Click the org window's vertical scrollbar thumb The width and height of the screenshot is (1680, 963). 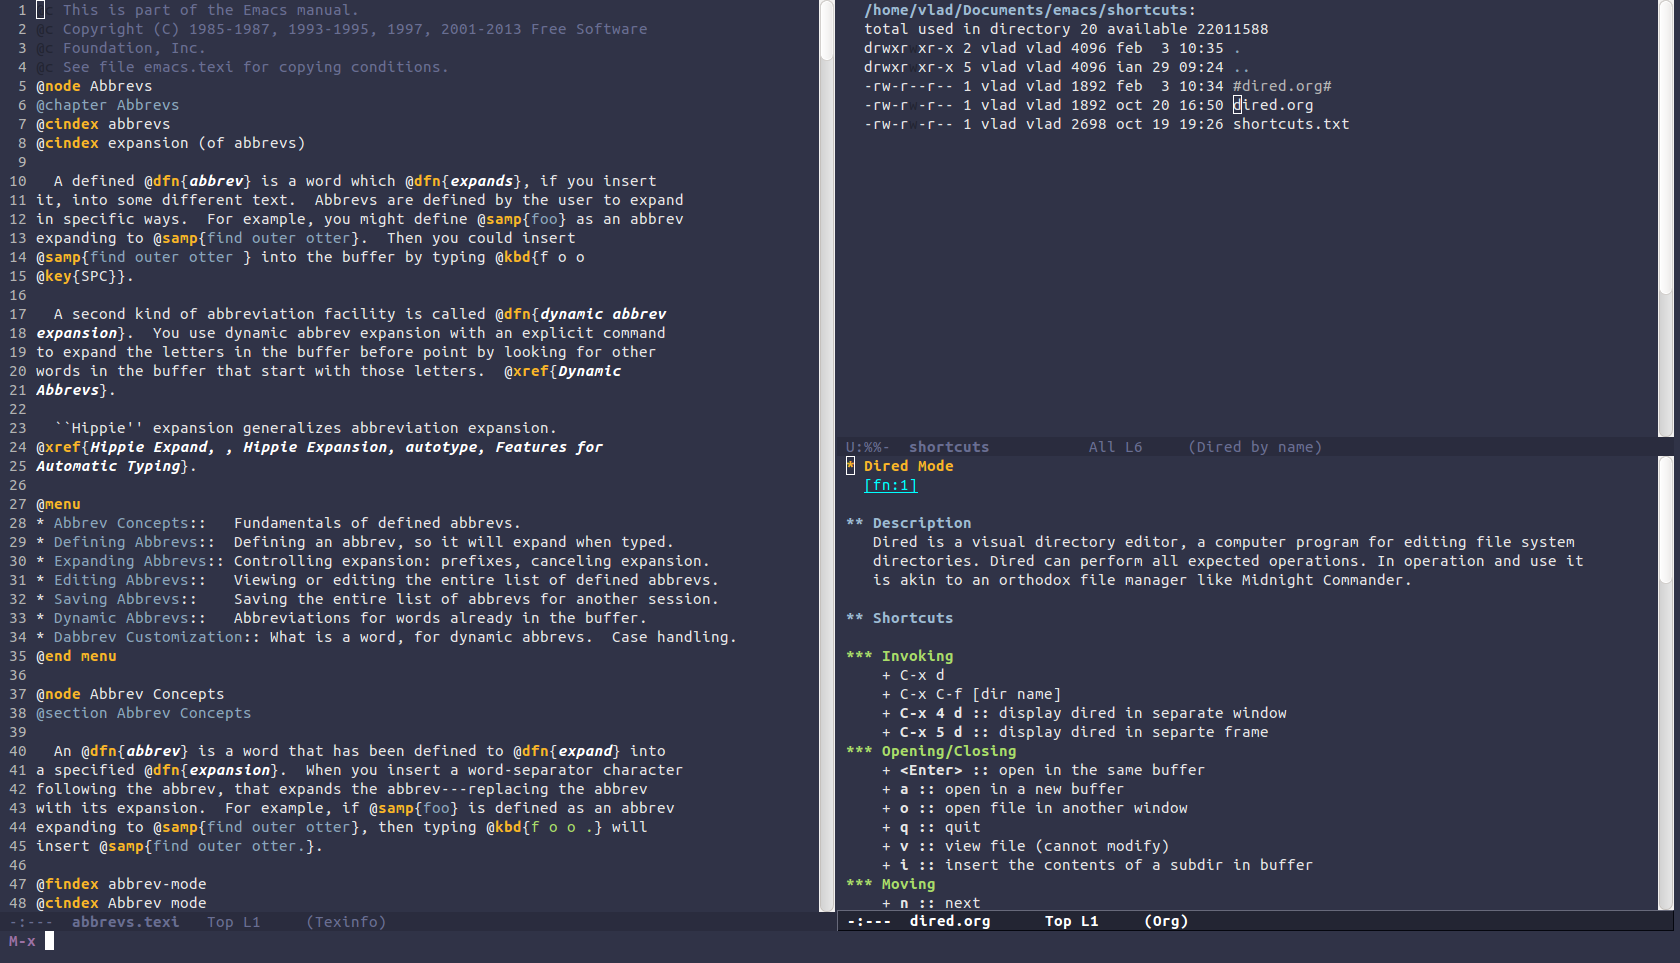pyautogui.click(x=1666, y=520)
